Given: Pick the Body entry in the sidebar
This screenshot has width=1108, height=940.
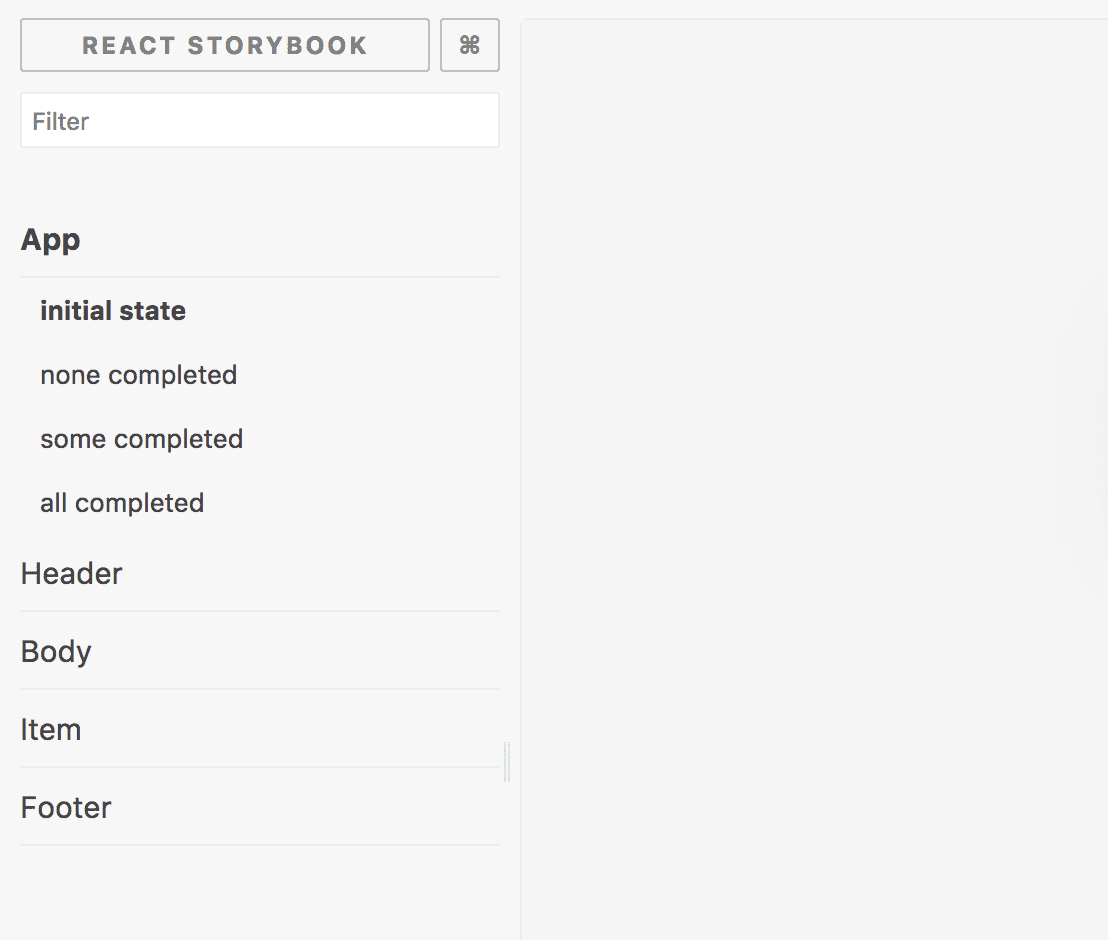Looking at the screenshot, I should 56,652.
